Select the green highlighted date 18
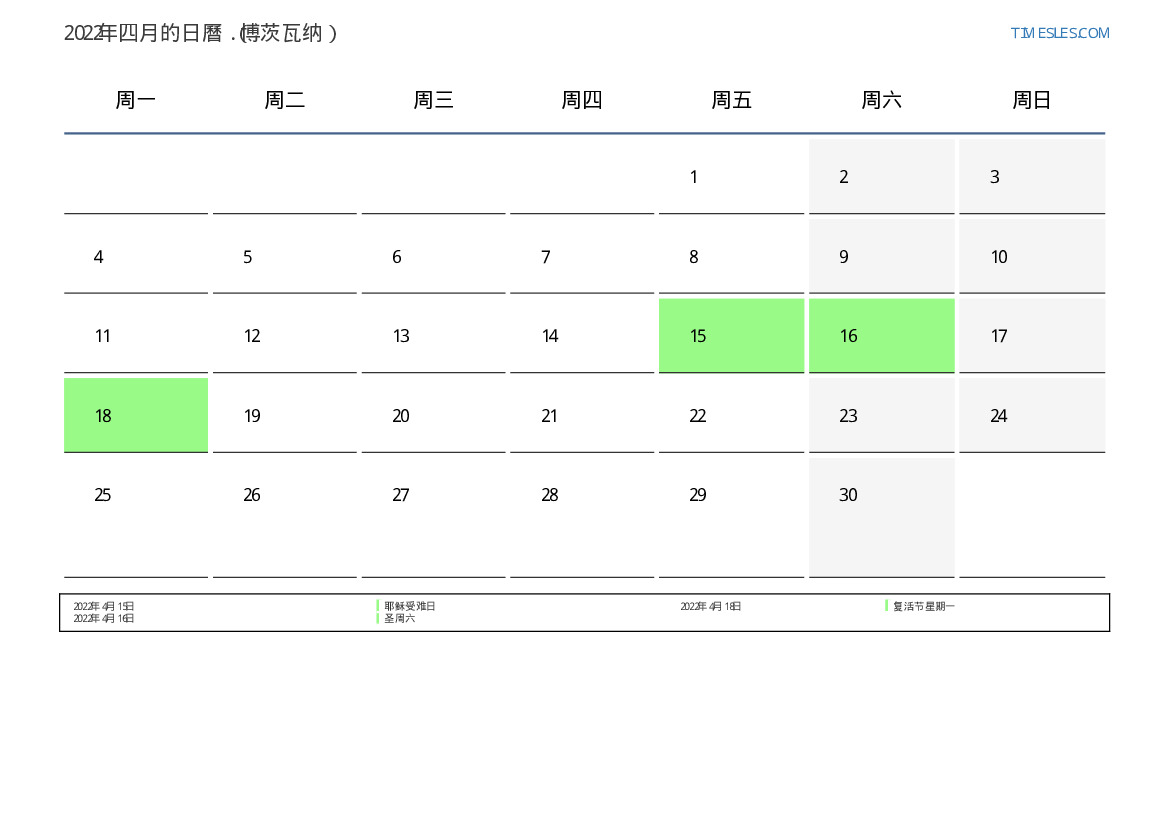The height and width of the screenshot is (827, 1169). pyautogui.click(x=136, y=415)
